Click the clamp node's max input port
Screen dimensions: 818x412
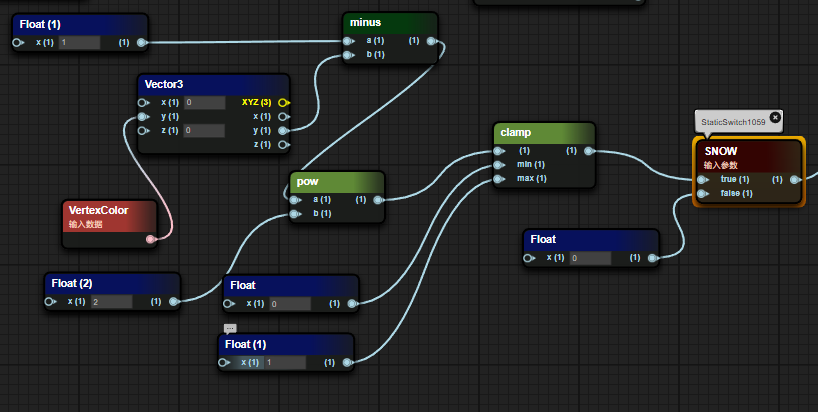497,179
